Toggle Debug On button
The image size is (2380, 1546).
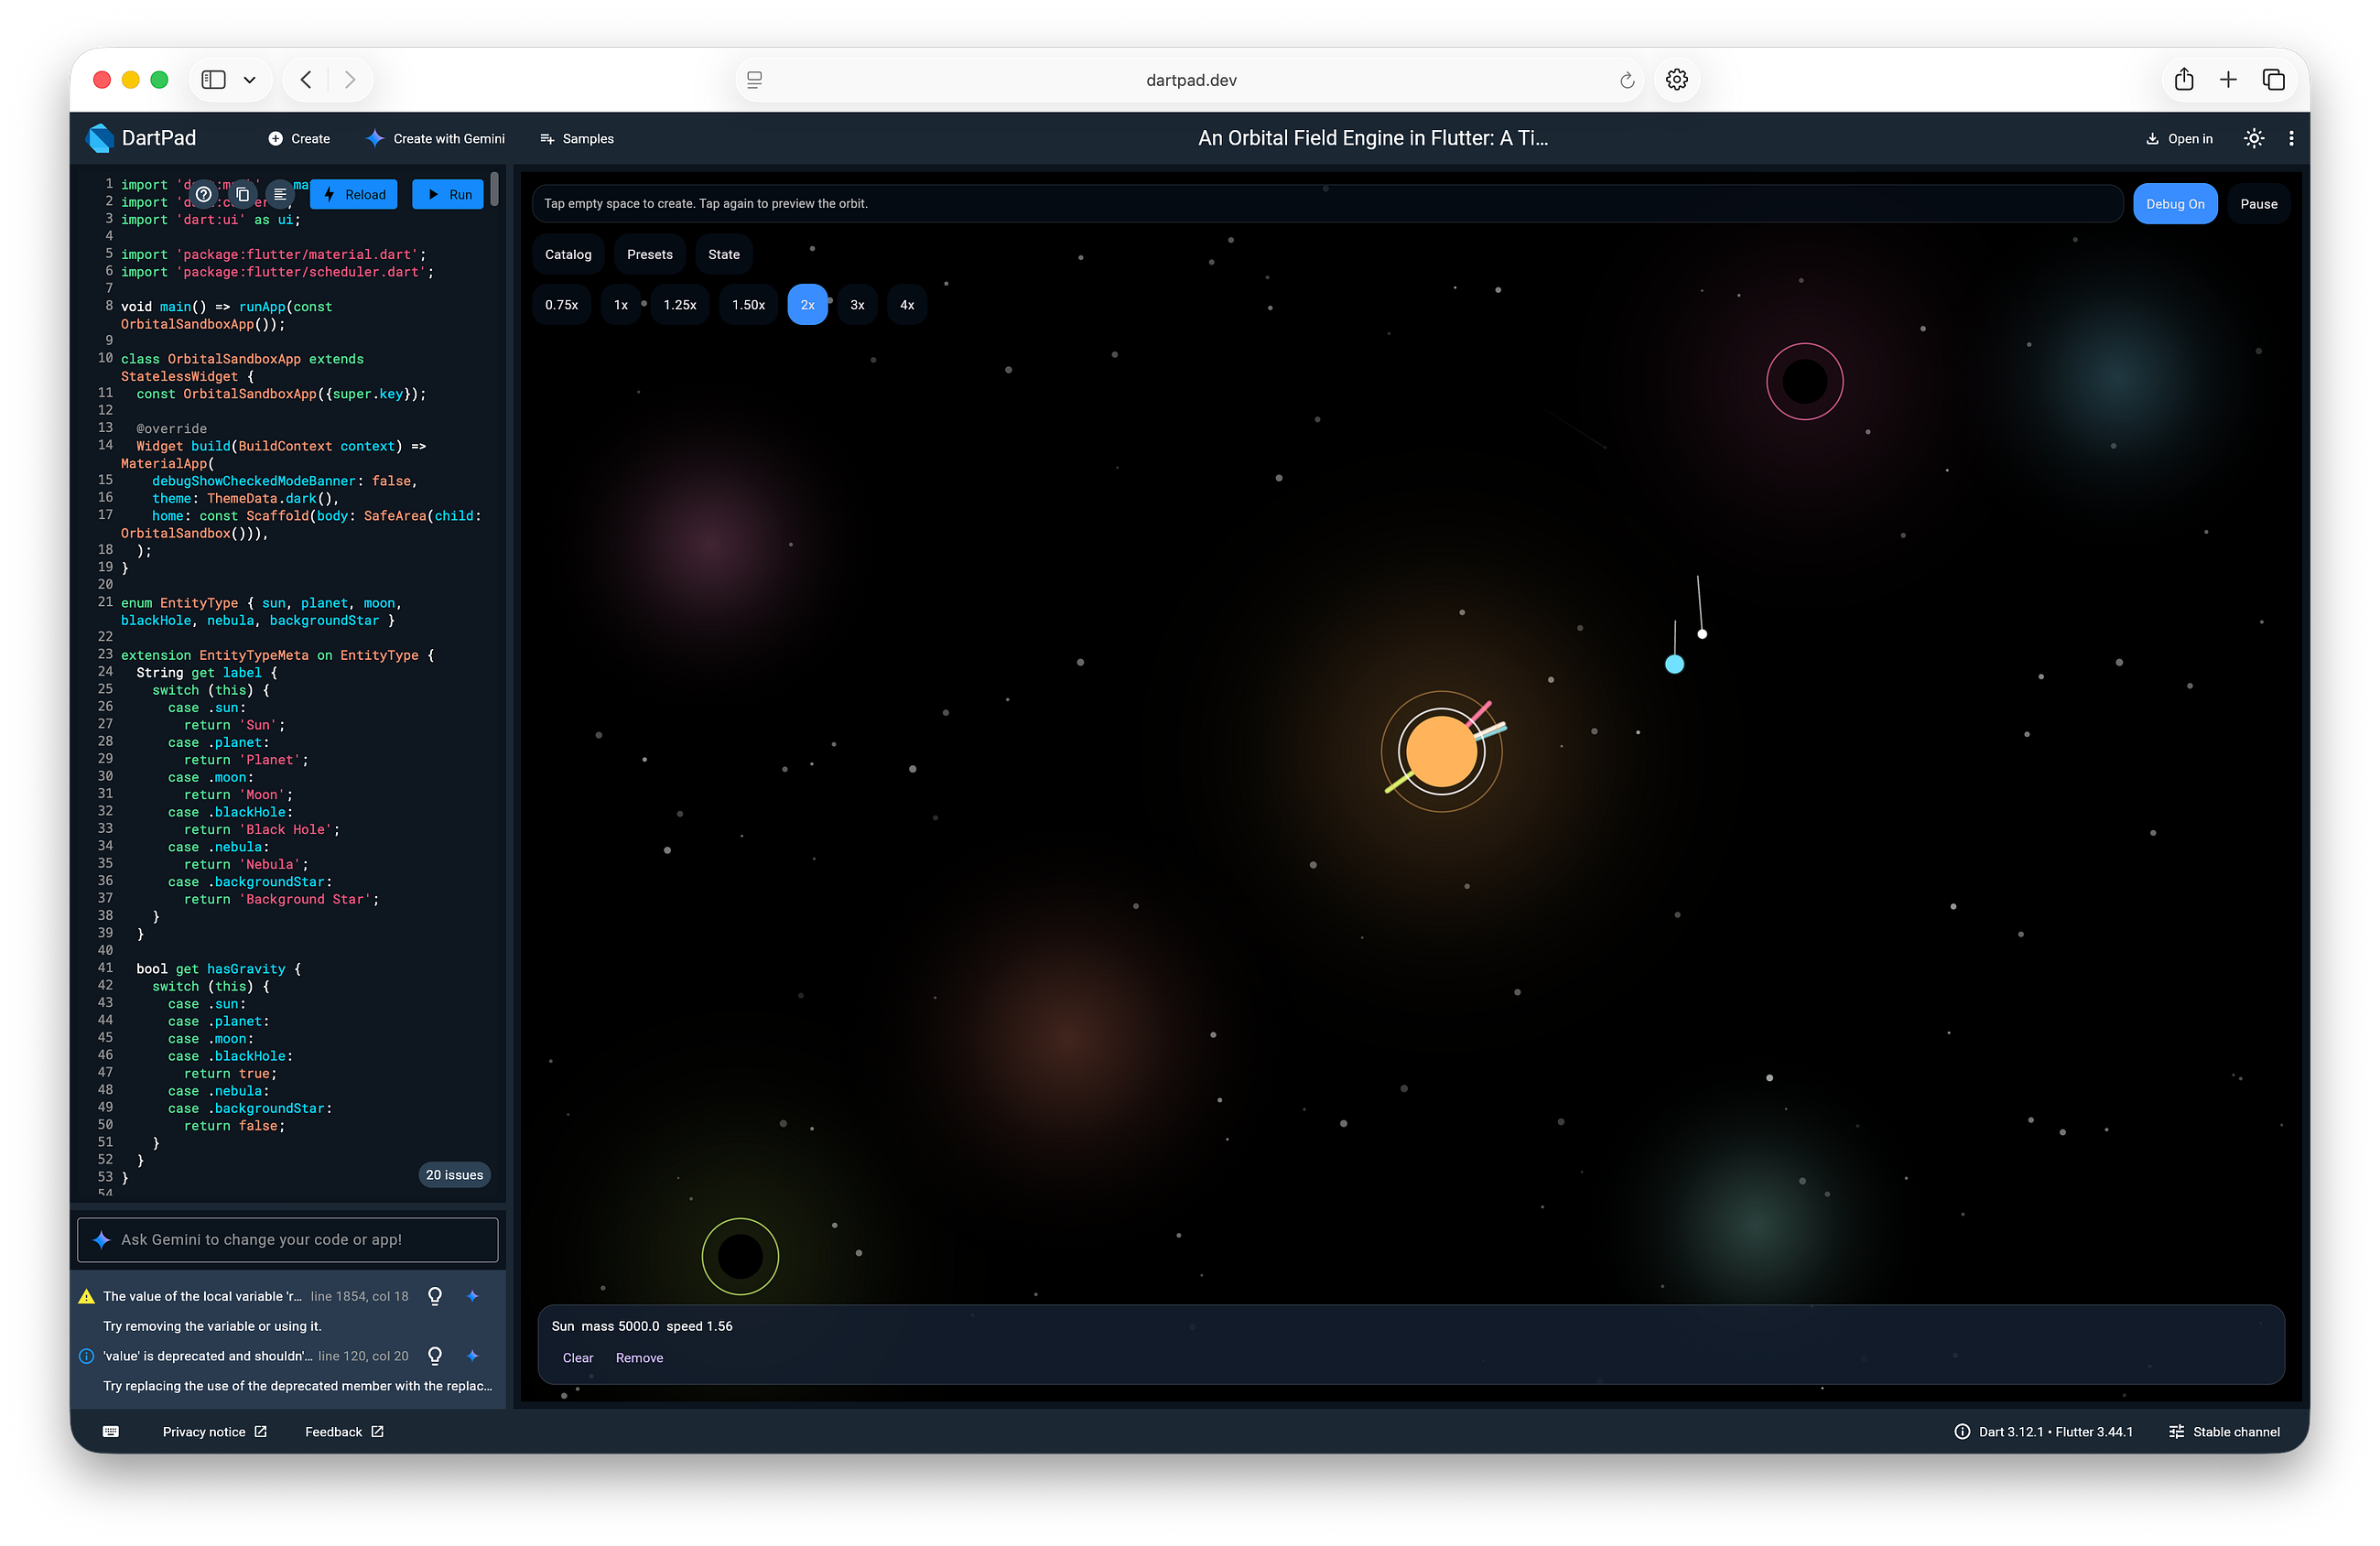coord(2175,204)
